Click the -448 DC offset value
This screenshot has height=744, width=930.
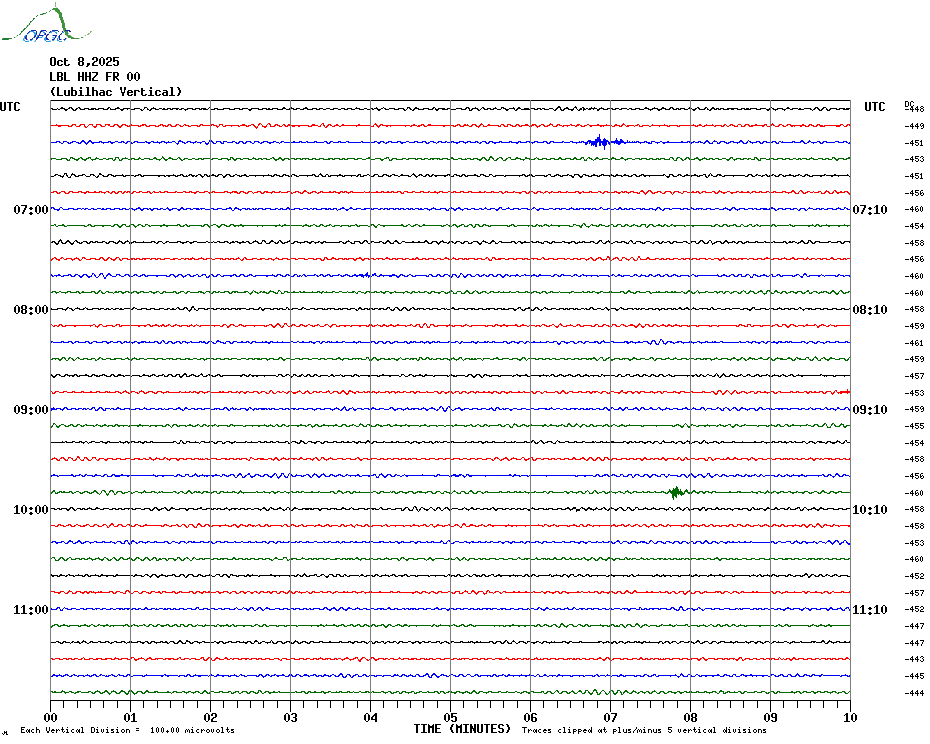(914, 109)
